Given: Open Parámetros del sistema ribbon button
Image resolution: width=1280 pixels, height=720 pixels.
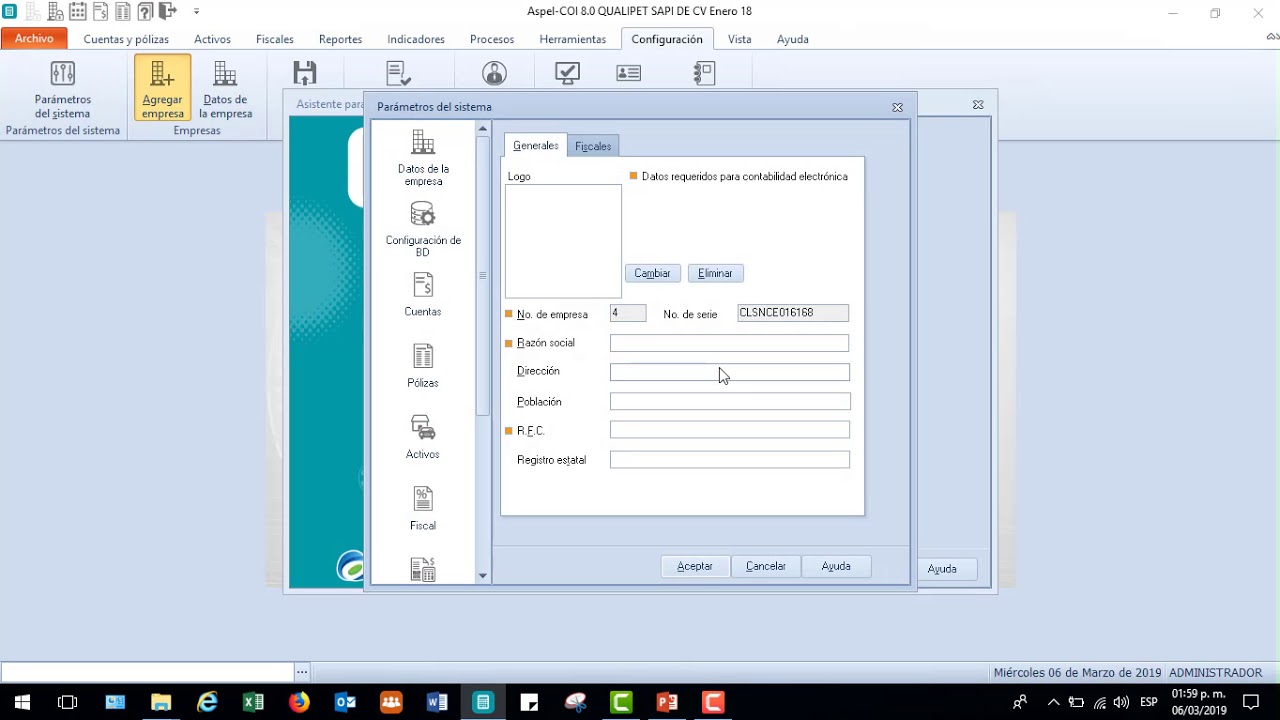Looking at the screenshot, I should click(63, 88).
